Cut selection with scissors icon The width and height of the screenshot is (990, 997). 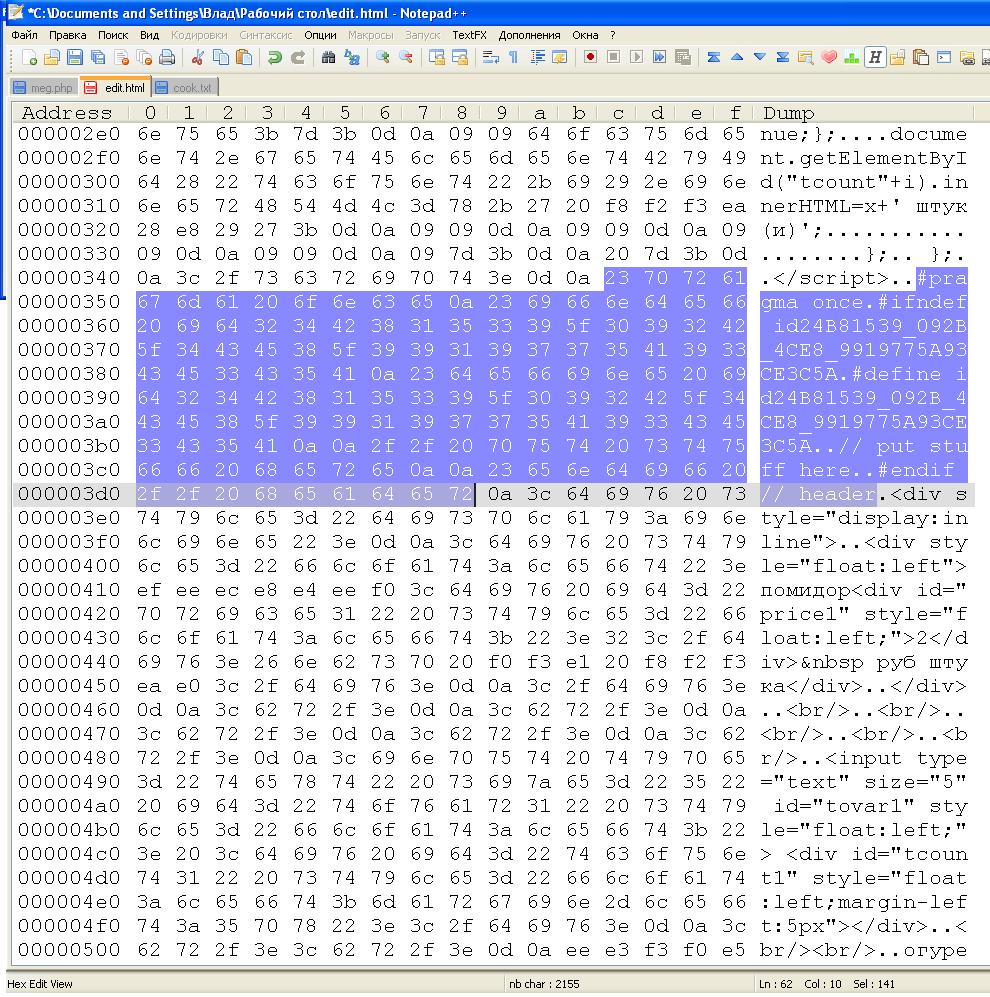coord(198,58)
